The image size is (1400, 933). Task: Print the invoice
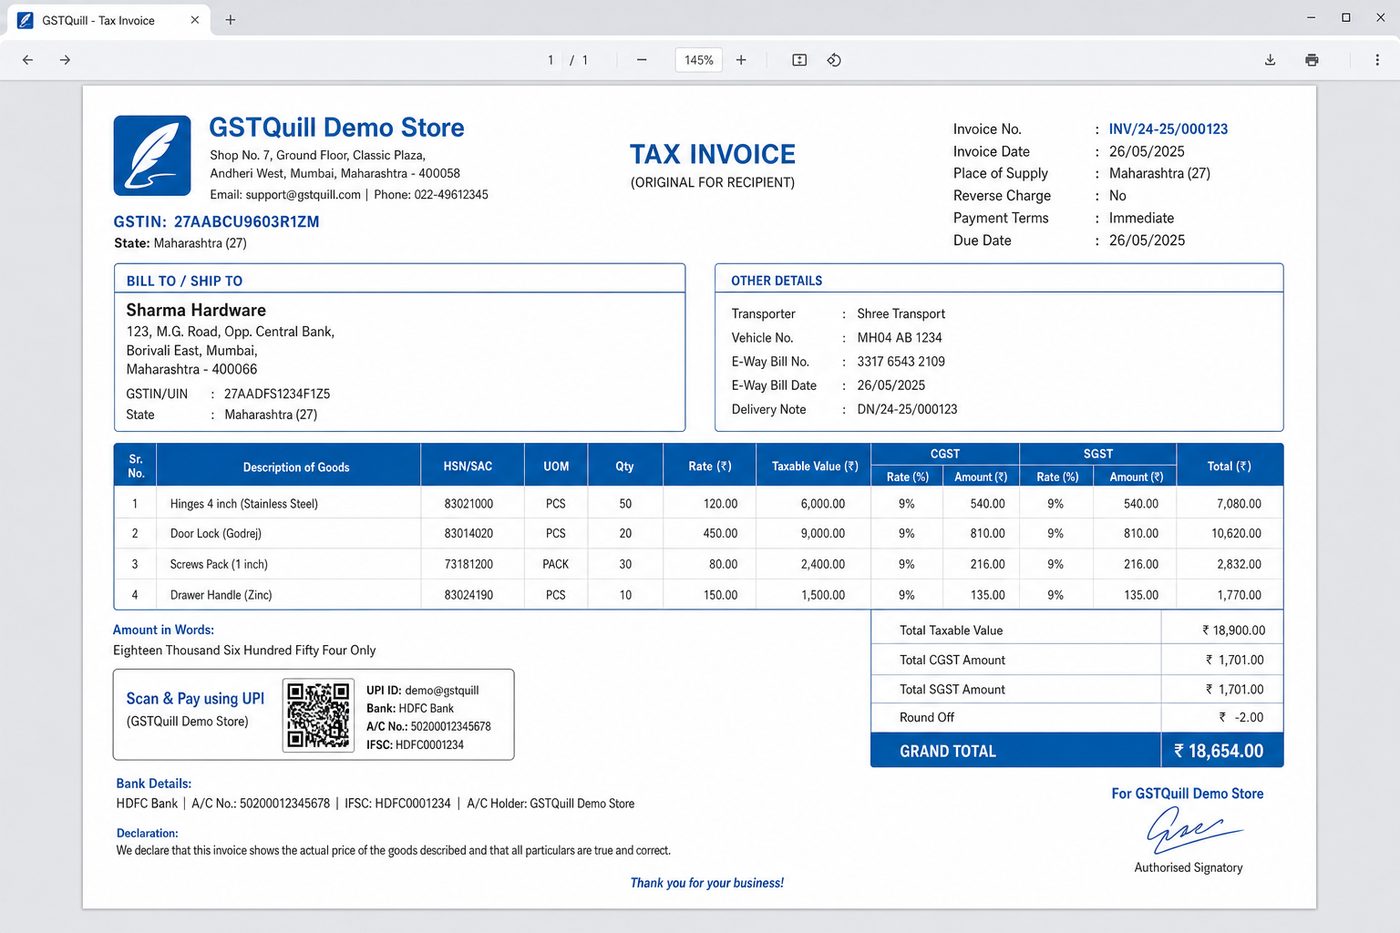(x=1312, y=60)
